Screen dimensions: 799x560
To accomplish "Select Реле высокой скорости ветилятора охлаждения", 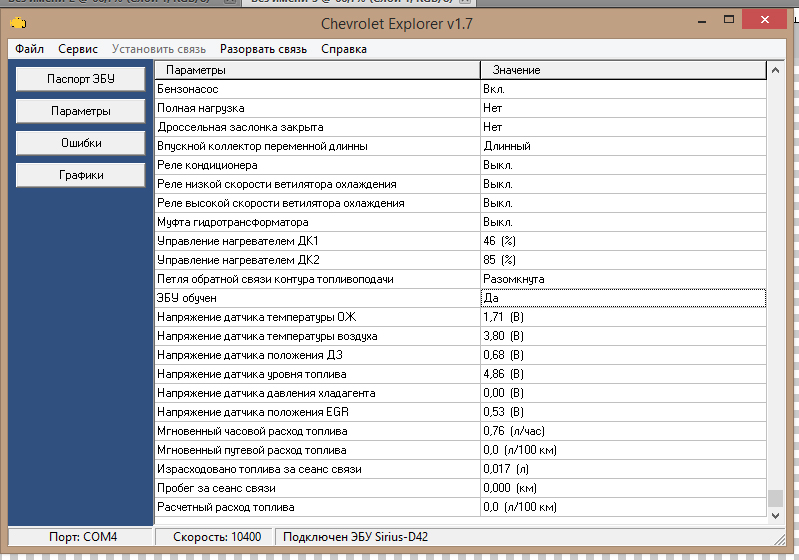I will pos(460,203).
